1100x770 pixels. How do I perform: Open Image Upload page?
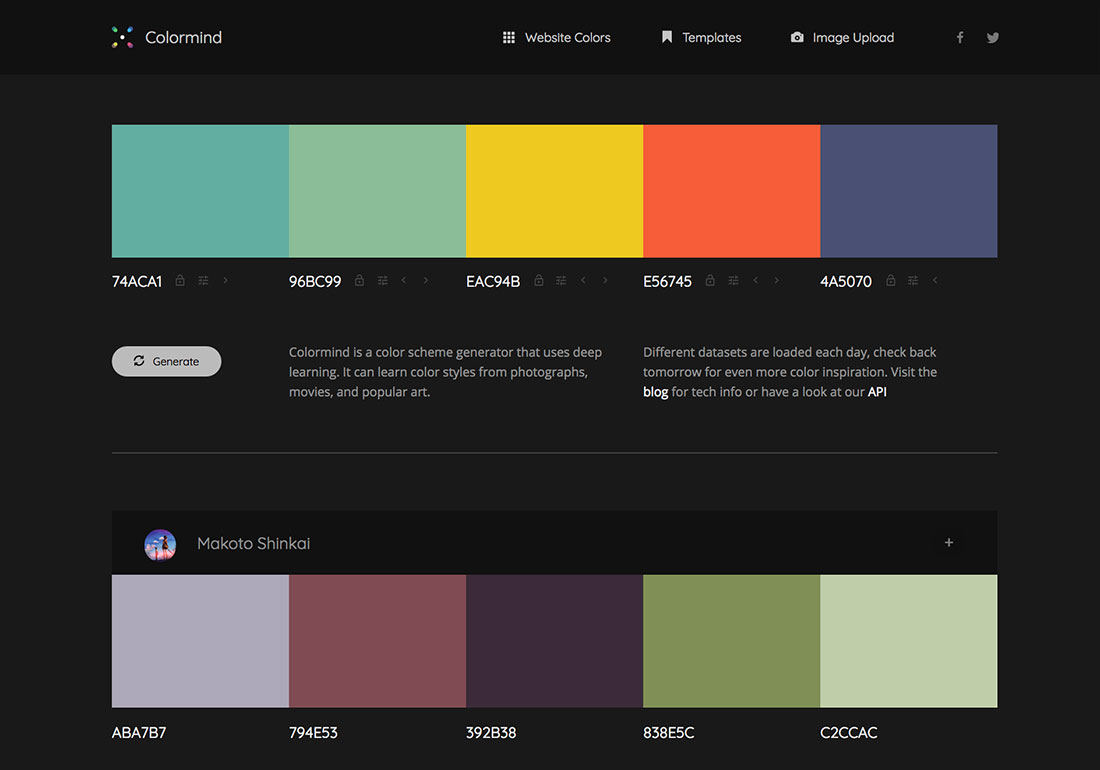tap(842, 38)
